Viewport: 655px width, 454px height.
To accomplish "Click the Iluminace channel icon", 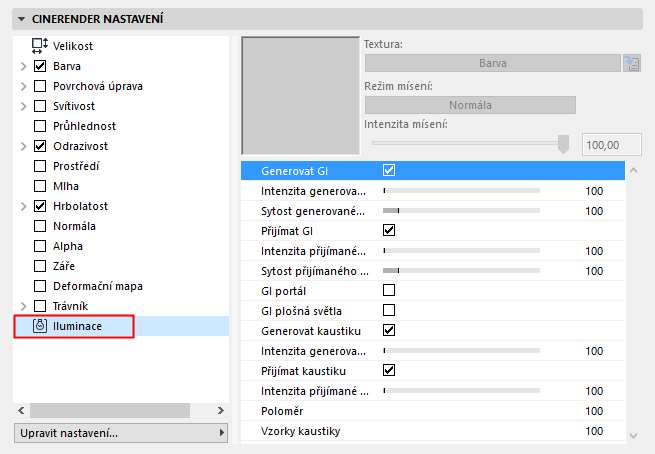I will tap(40, 326).
